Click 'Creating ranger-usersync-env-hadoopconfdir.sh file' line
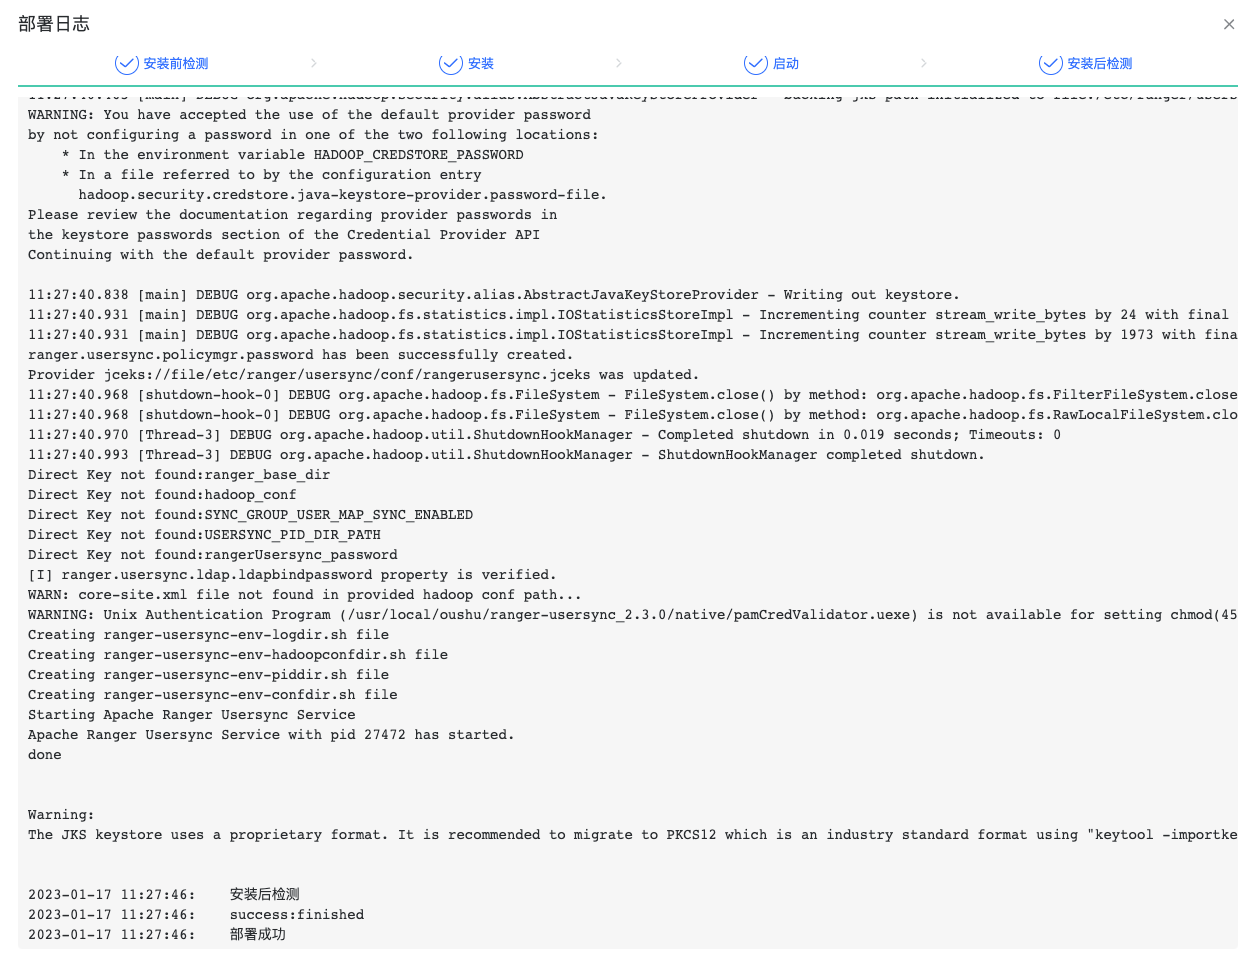 [x=238, y=655]
